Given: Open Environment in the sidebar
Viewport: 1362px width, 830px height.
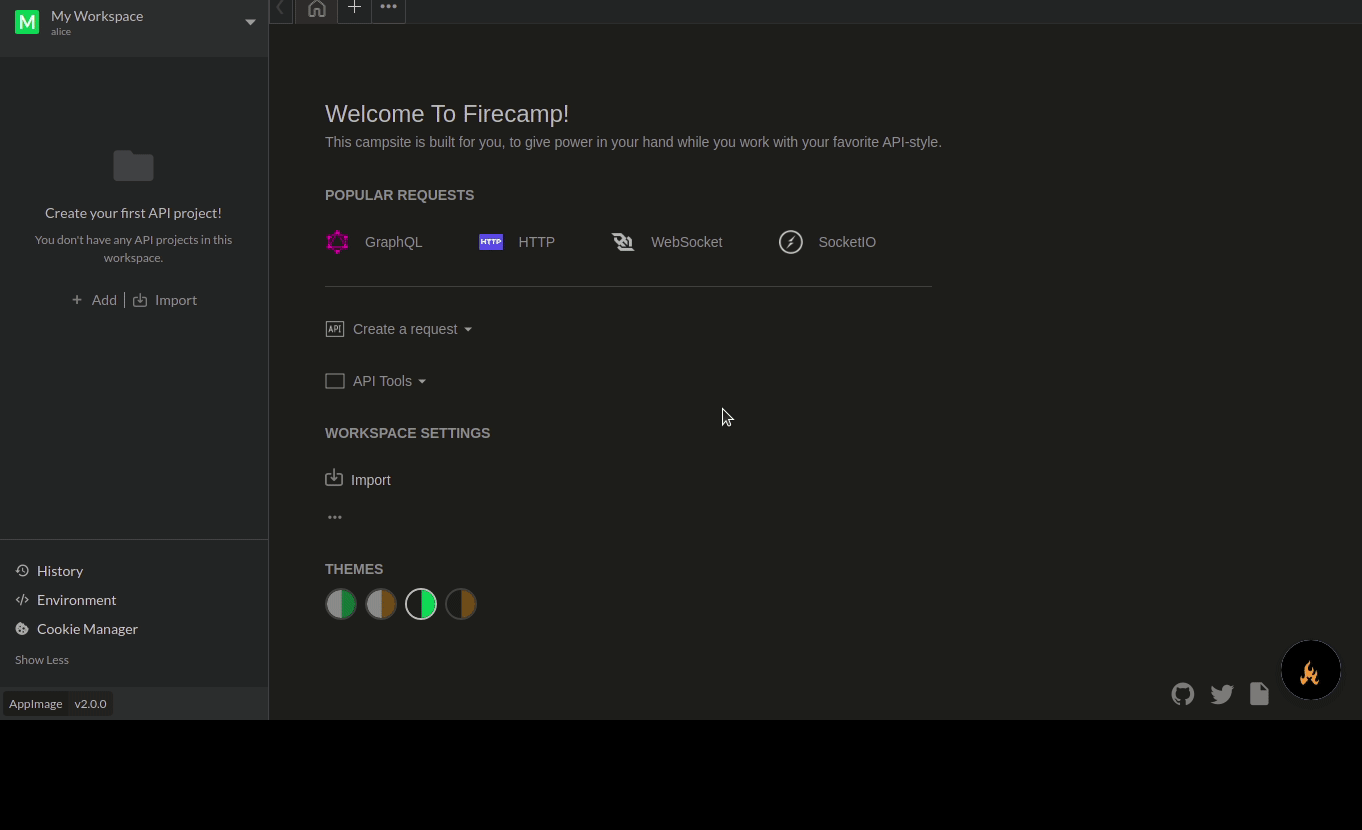Looking at the screenshot, I should (x=66, y=600).
